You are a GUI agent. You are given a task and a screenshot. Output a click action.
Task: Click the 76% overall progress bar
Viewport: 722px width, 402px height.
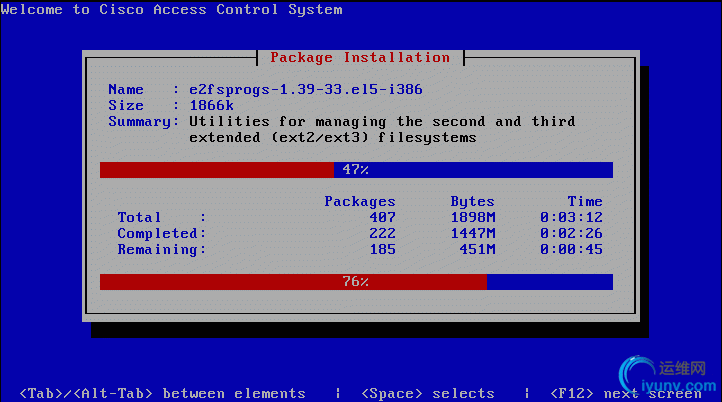[356, 282]
